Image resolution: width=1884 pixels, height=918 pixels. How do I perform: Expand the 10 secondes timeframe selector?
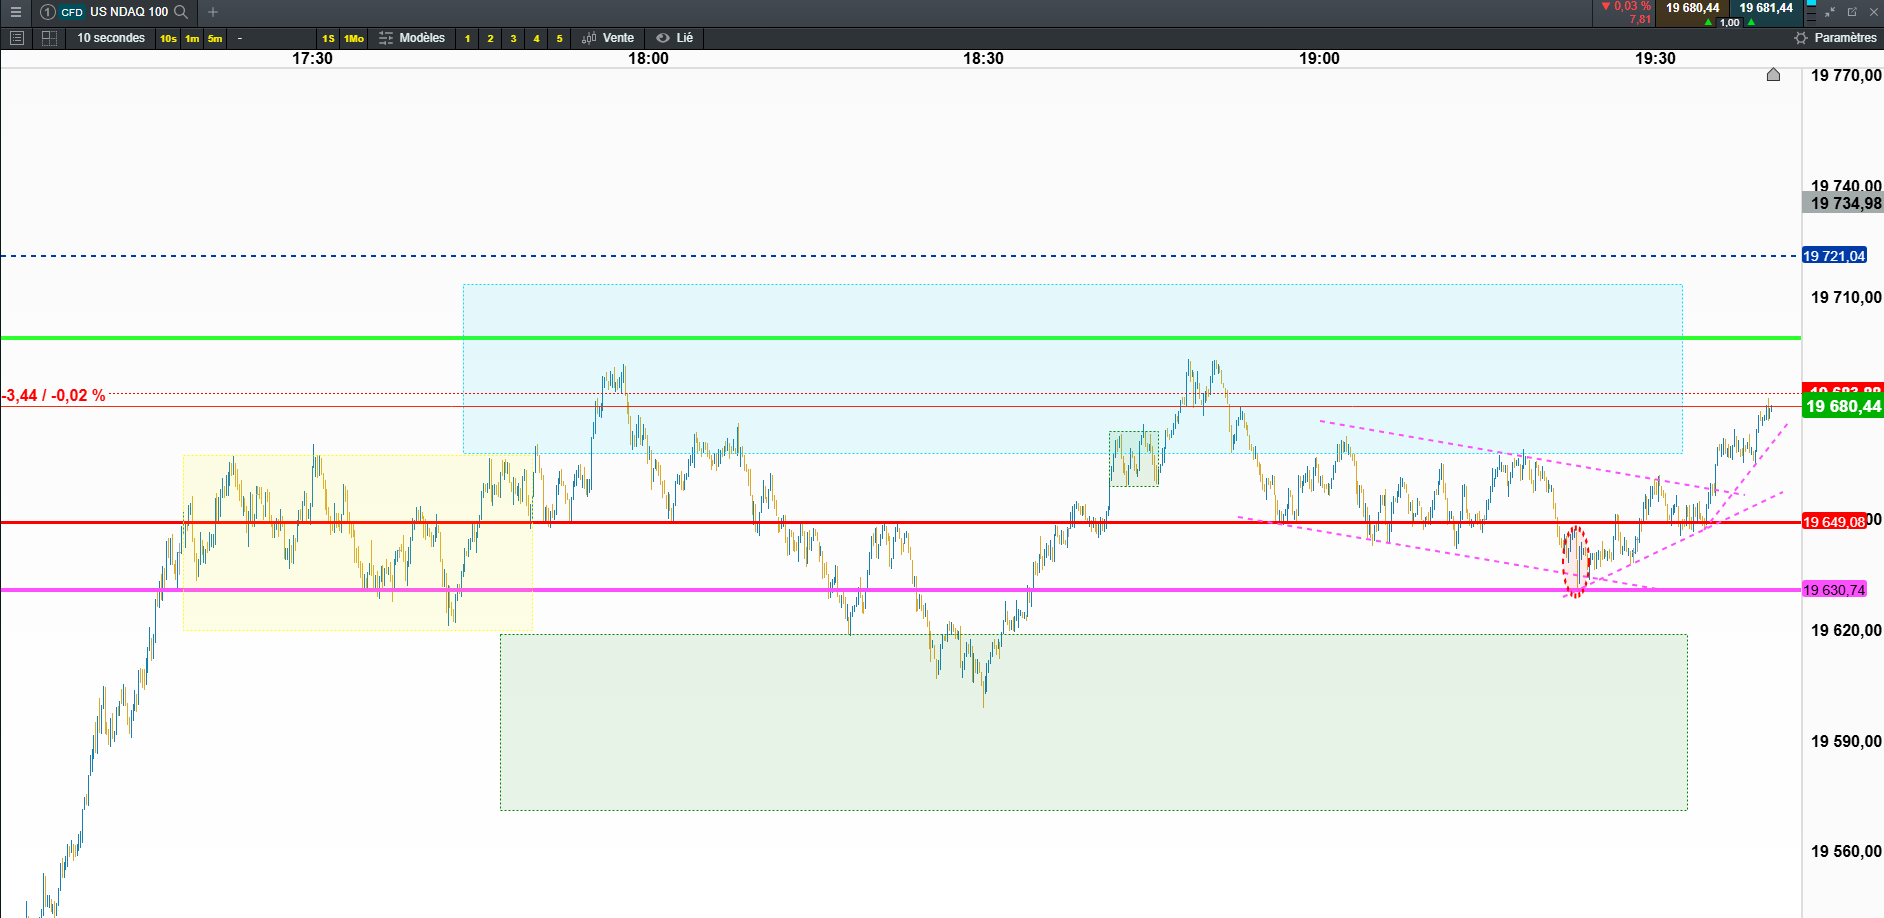(111, 38)
